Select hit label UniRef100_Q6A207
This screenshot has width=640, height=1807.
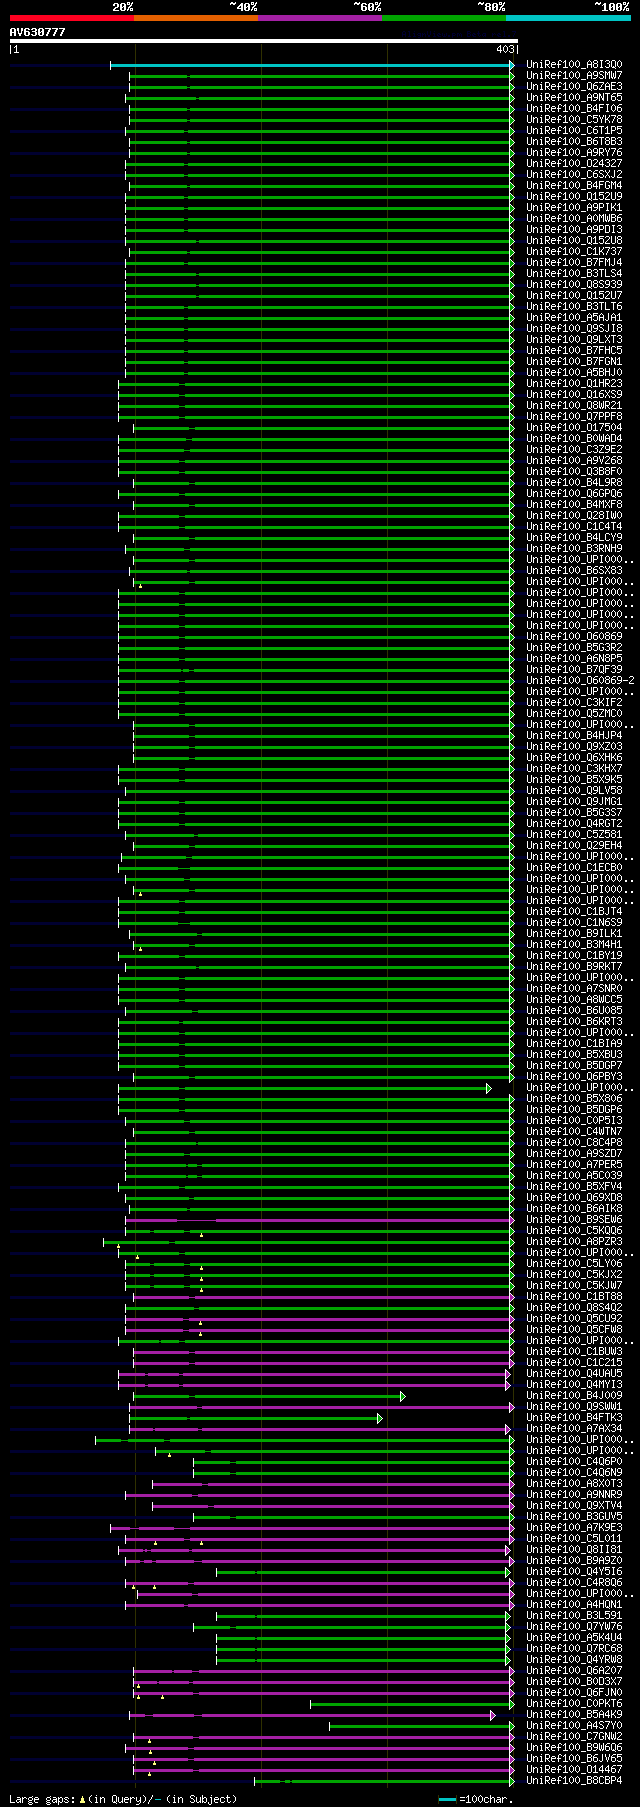point(574,1671)
